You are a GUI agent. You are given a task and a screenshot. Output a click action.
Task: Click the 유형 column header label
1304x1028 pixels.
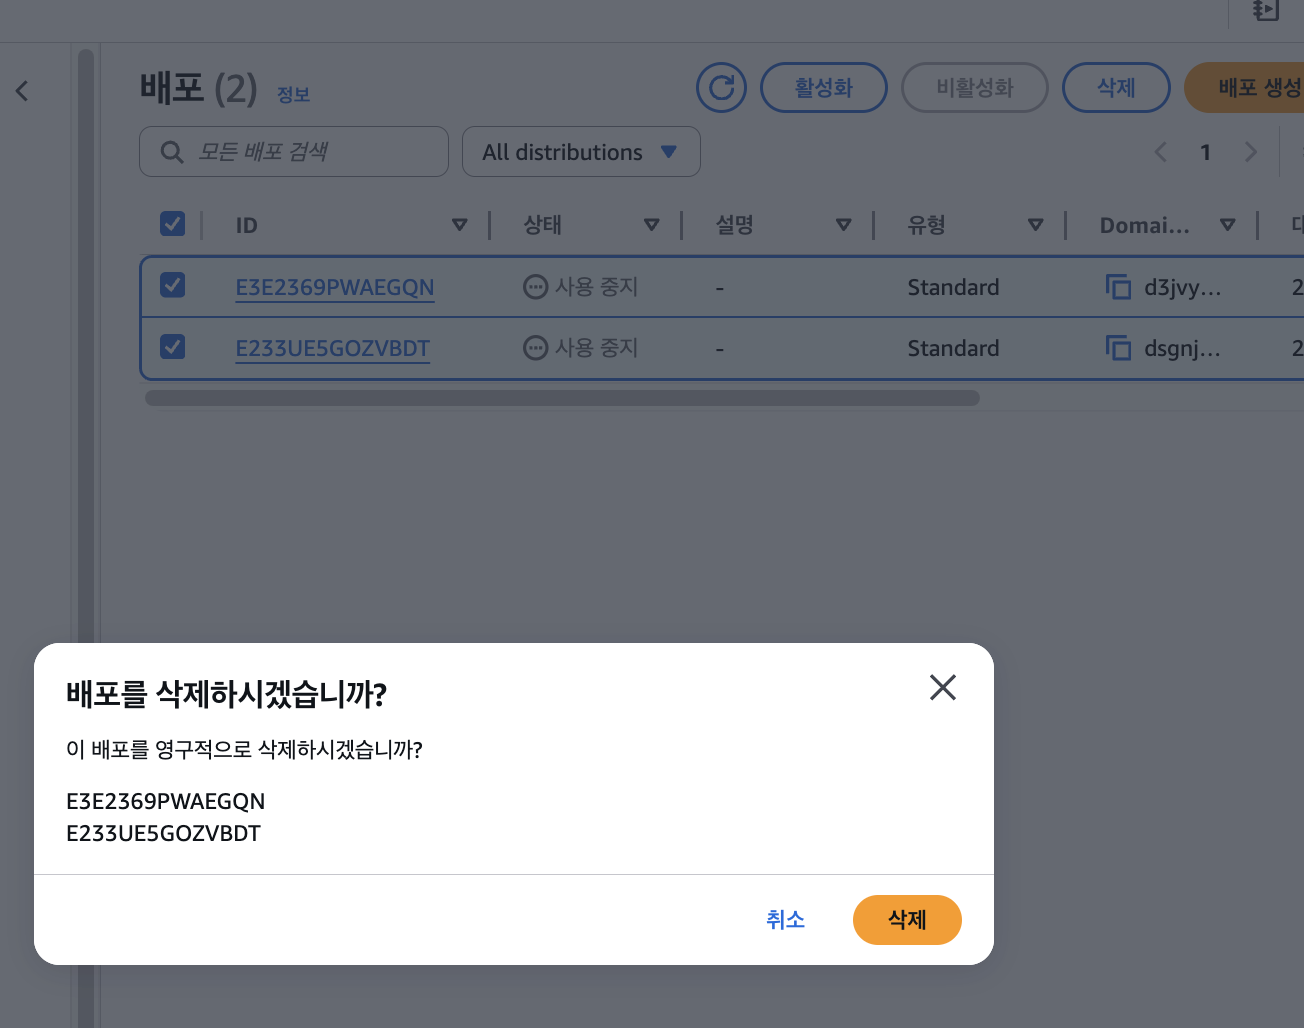[x=926, y=225]
